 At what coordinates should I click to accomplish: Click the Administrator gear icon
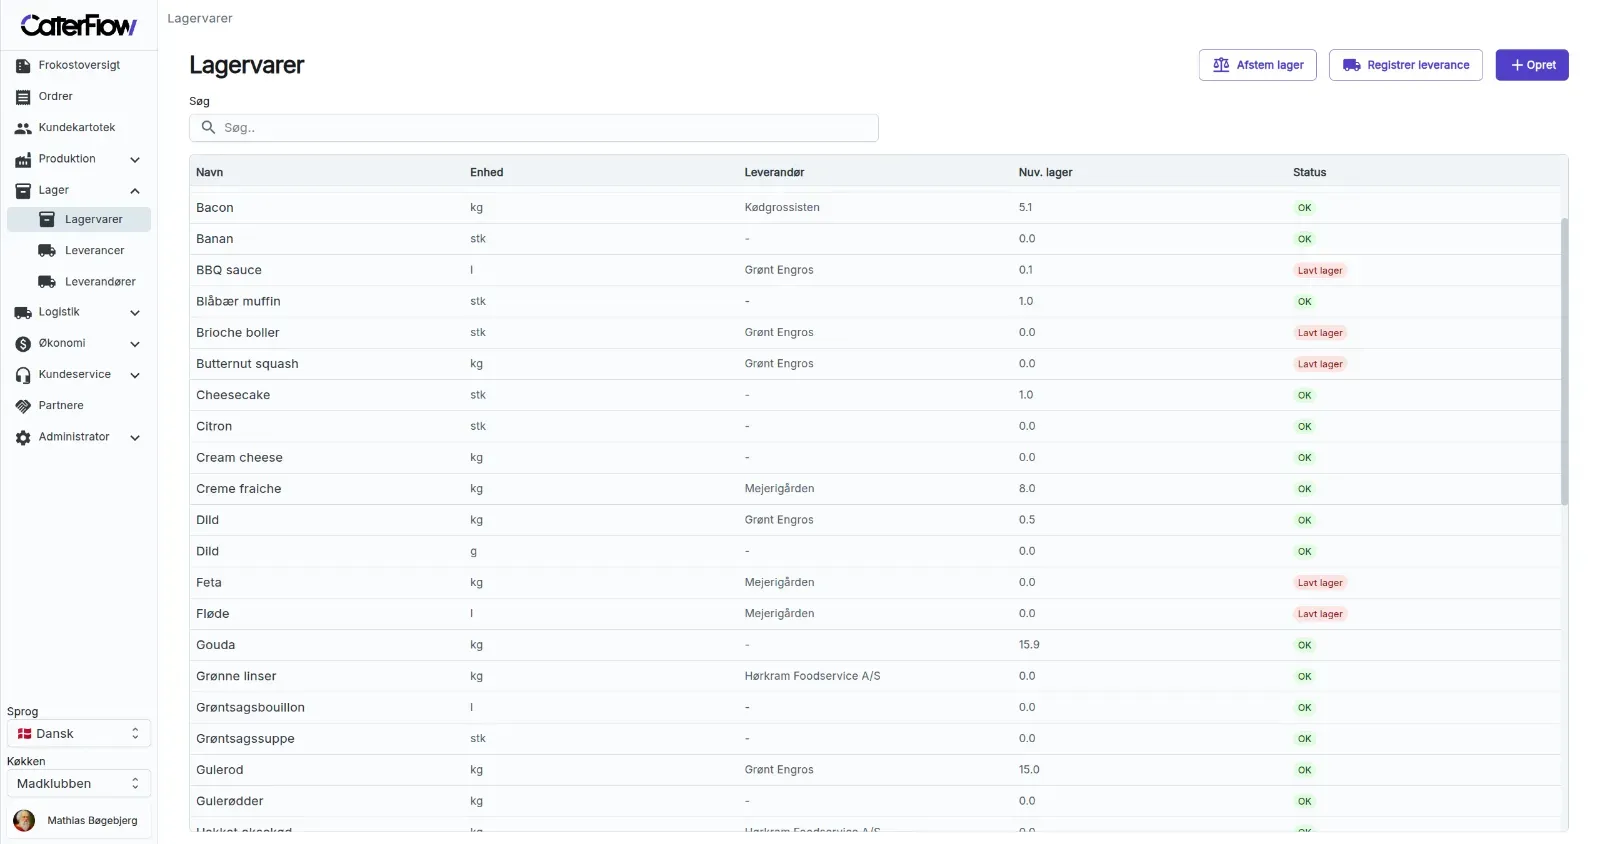point(23,438)
